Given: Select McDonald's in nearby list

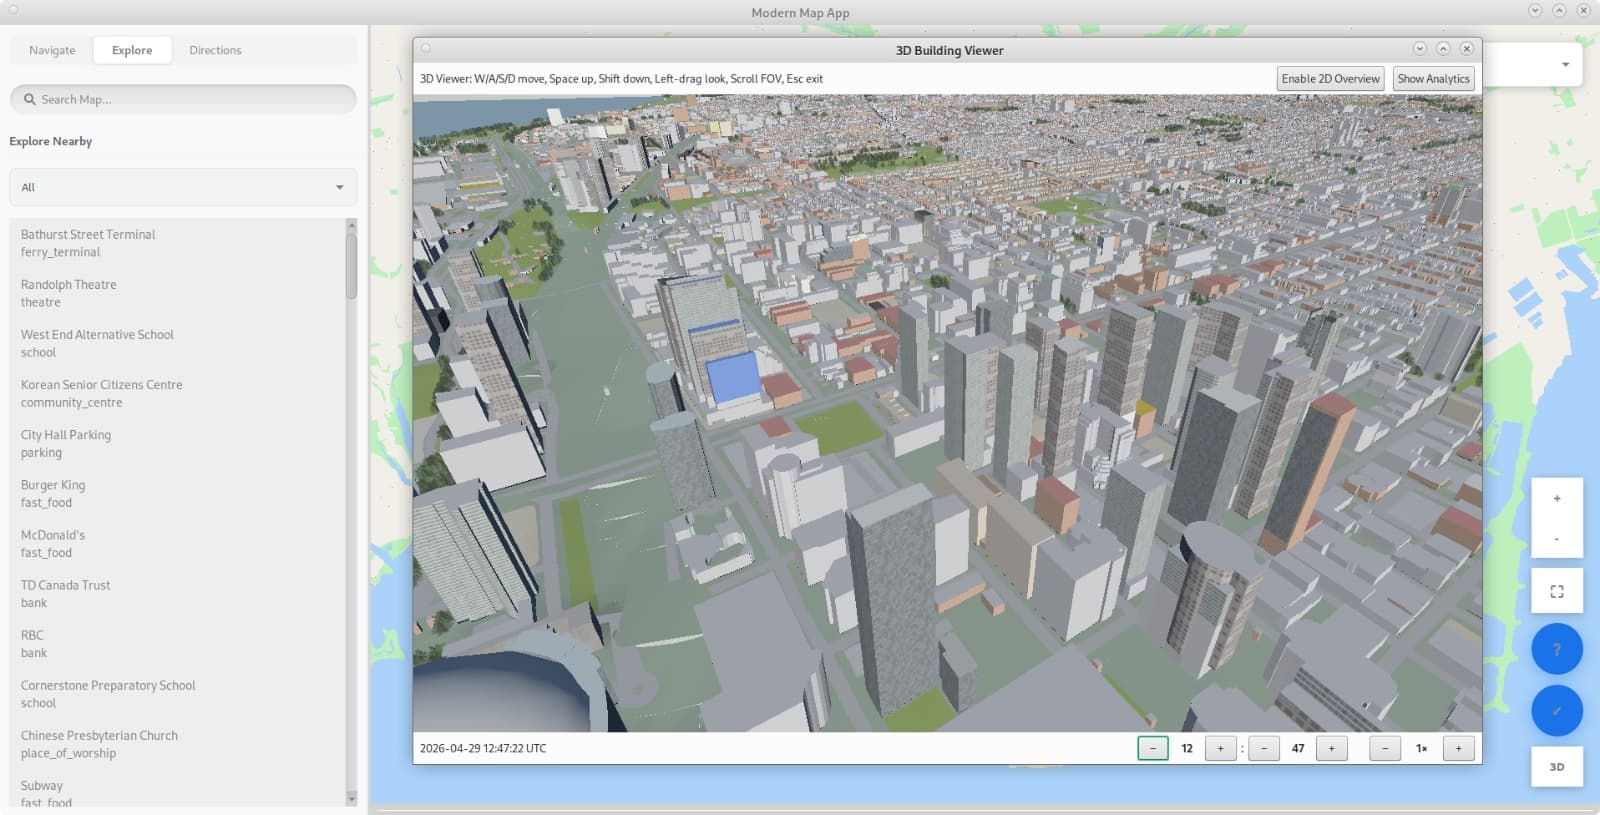Looking at the screenshot, I should click(178, 543).
